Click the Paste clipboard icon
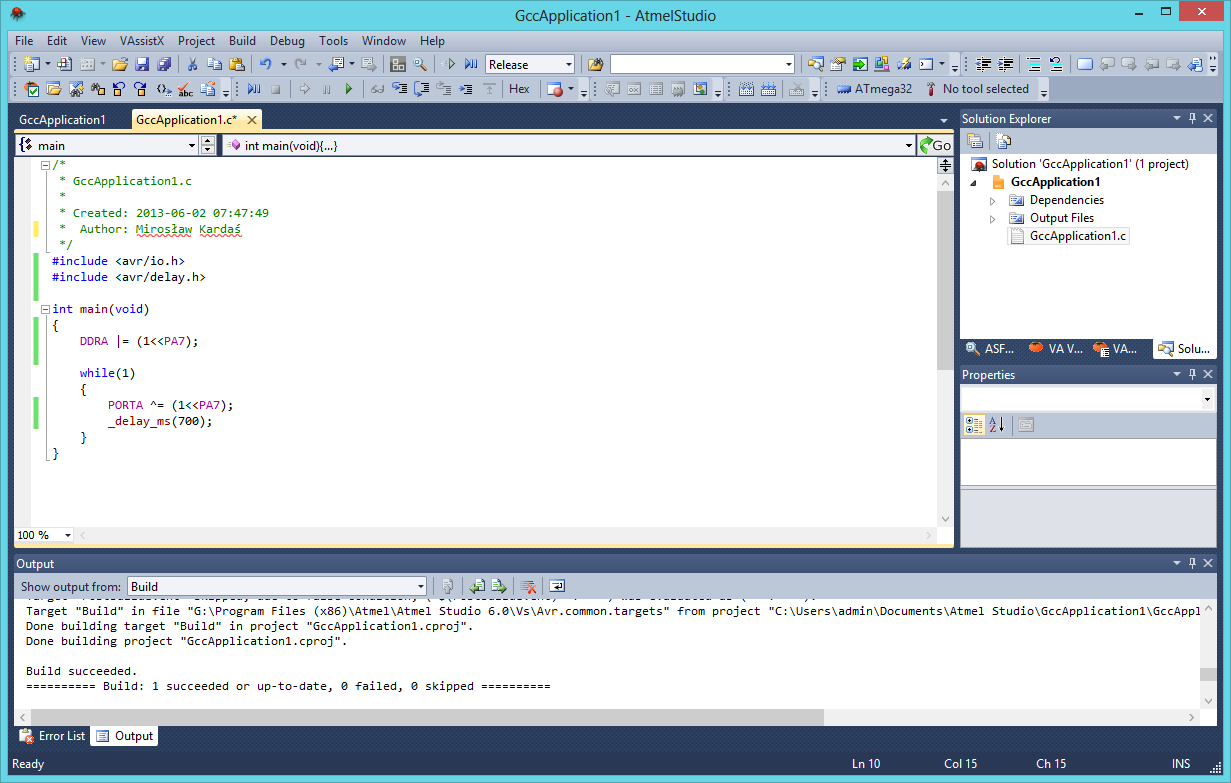This screenshot has height=783, width=1231. pyautogui.click(x=236, y=64)
